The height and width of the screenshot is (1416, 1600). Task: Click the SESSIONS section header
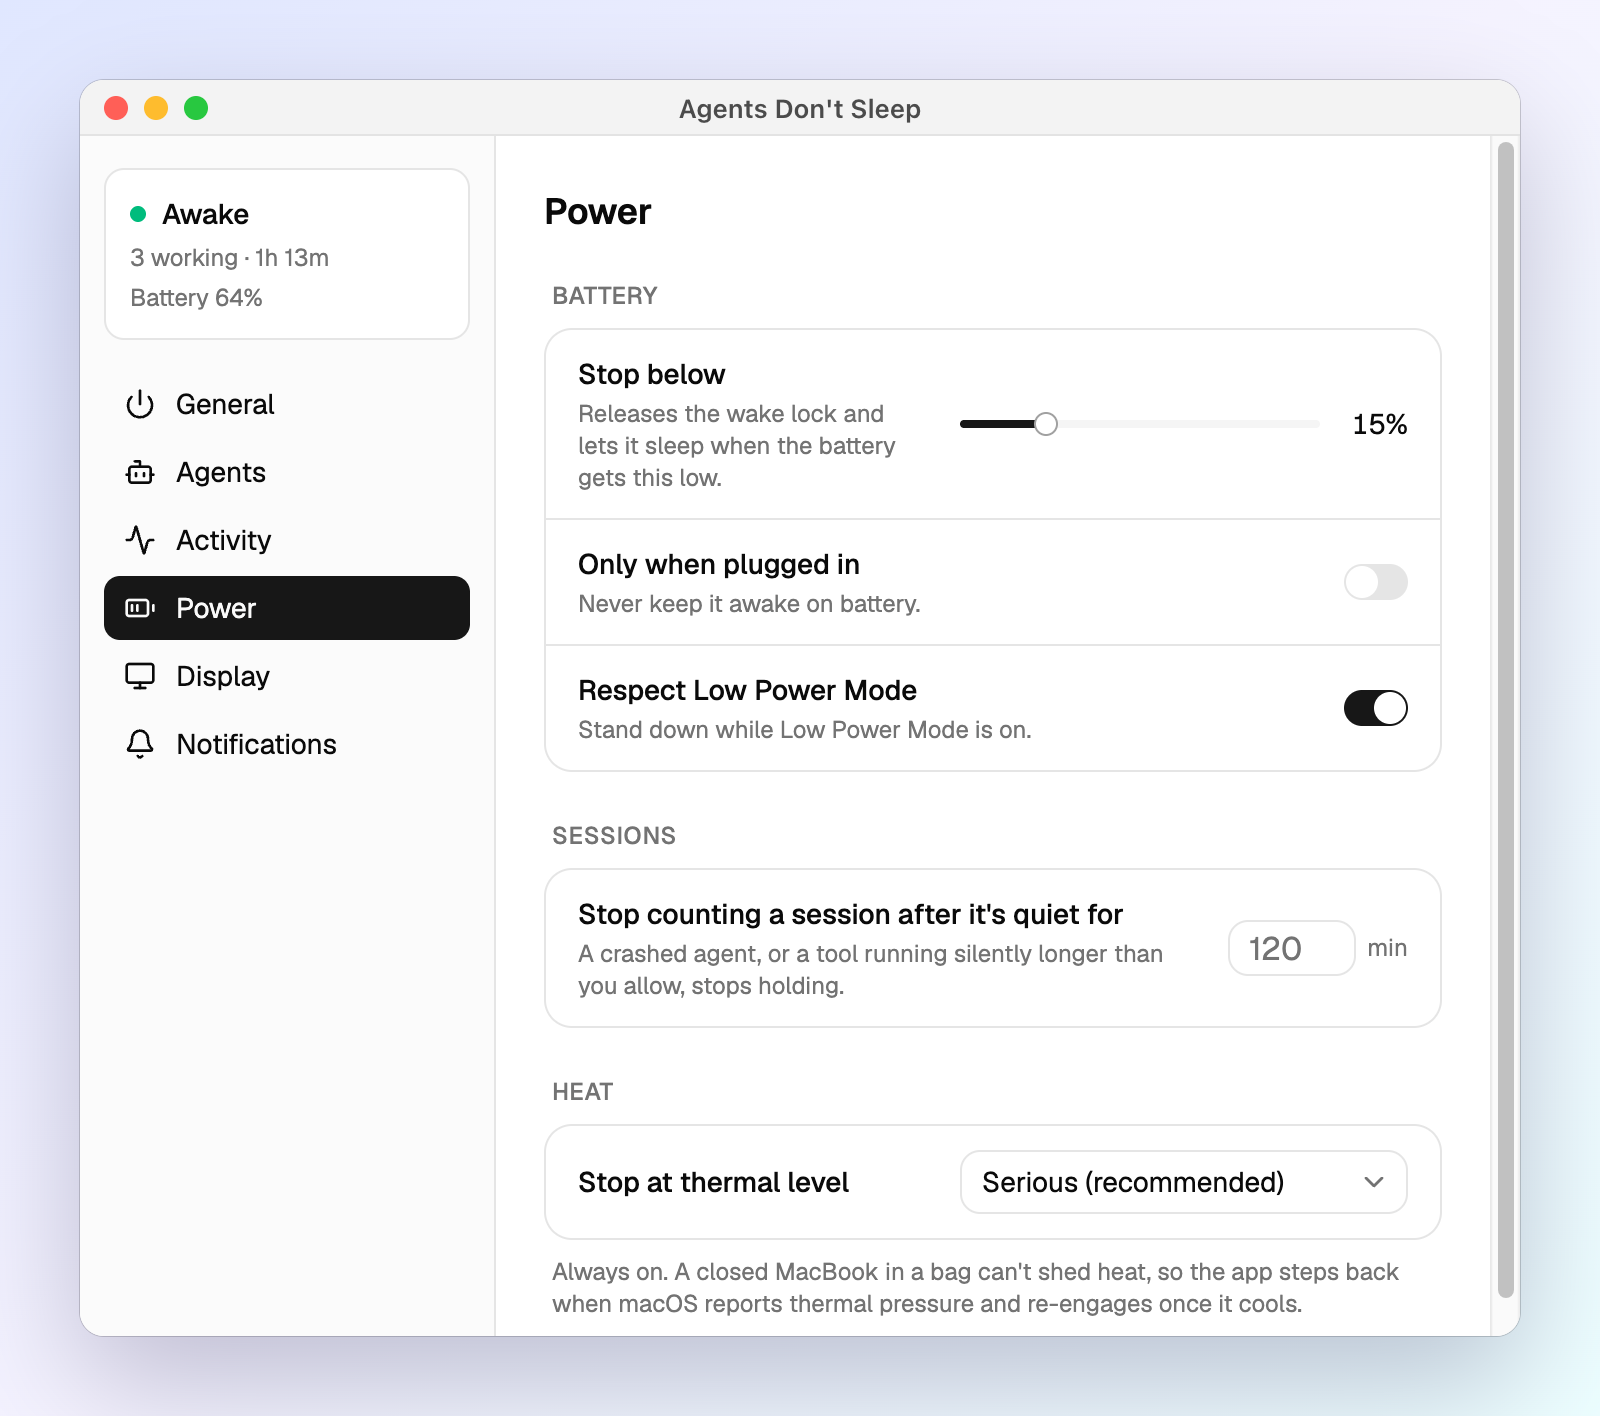(614, 836)
